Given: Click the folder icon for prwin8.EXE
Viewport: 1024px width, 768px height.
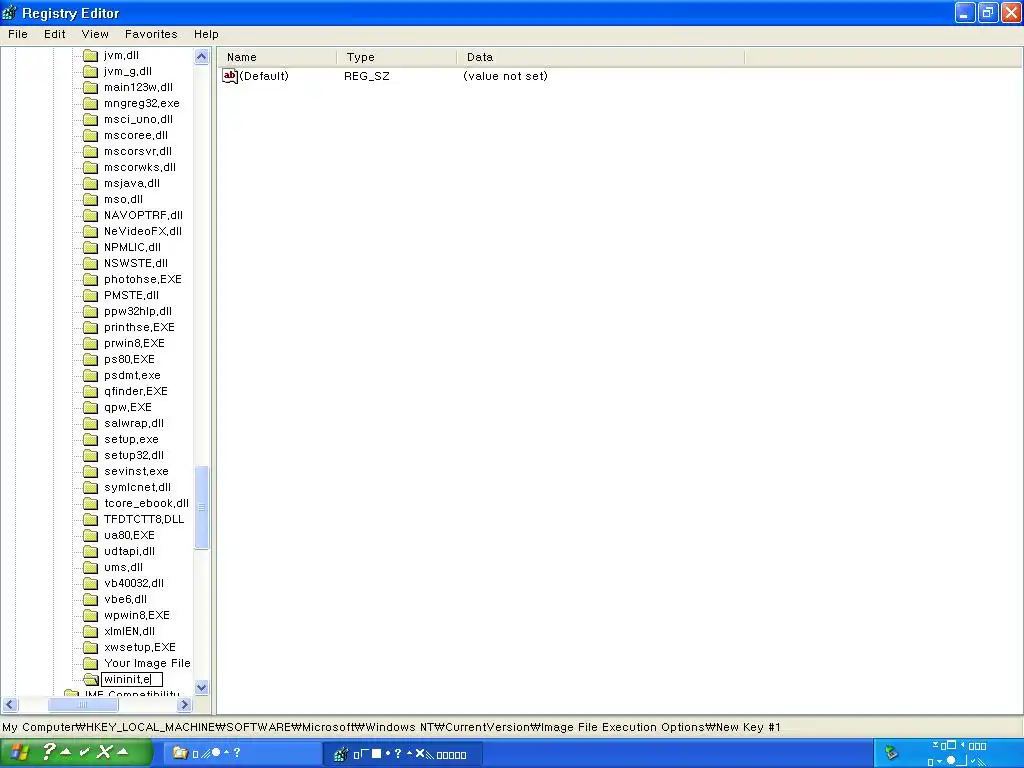Looking at the screenshot, I should pos(91,344).
